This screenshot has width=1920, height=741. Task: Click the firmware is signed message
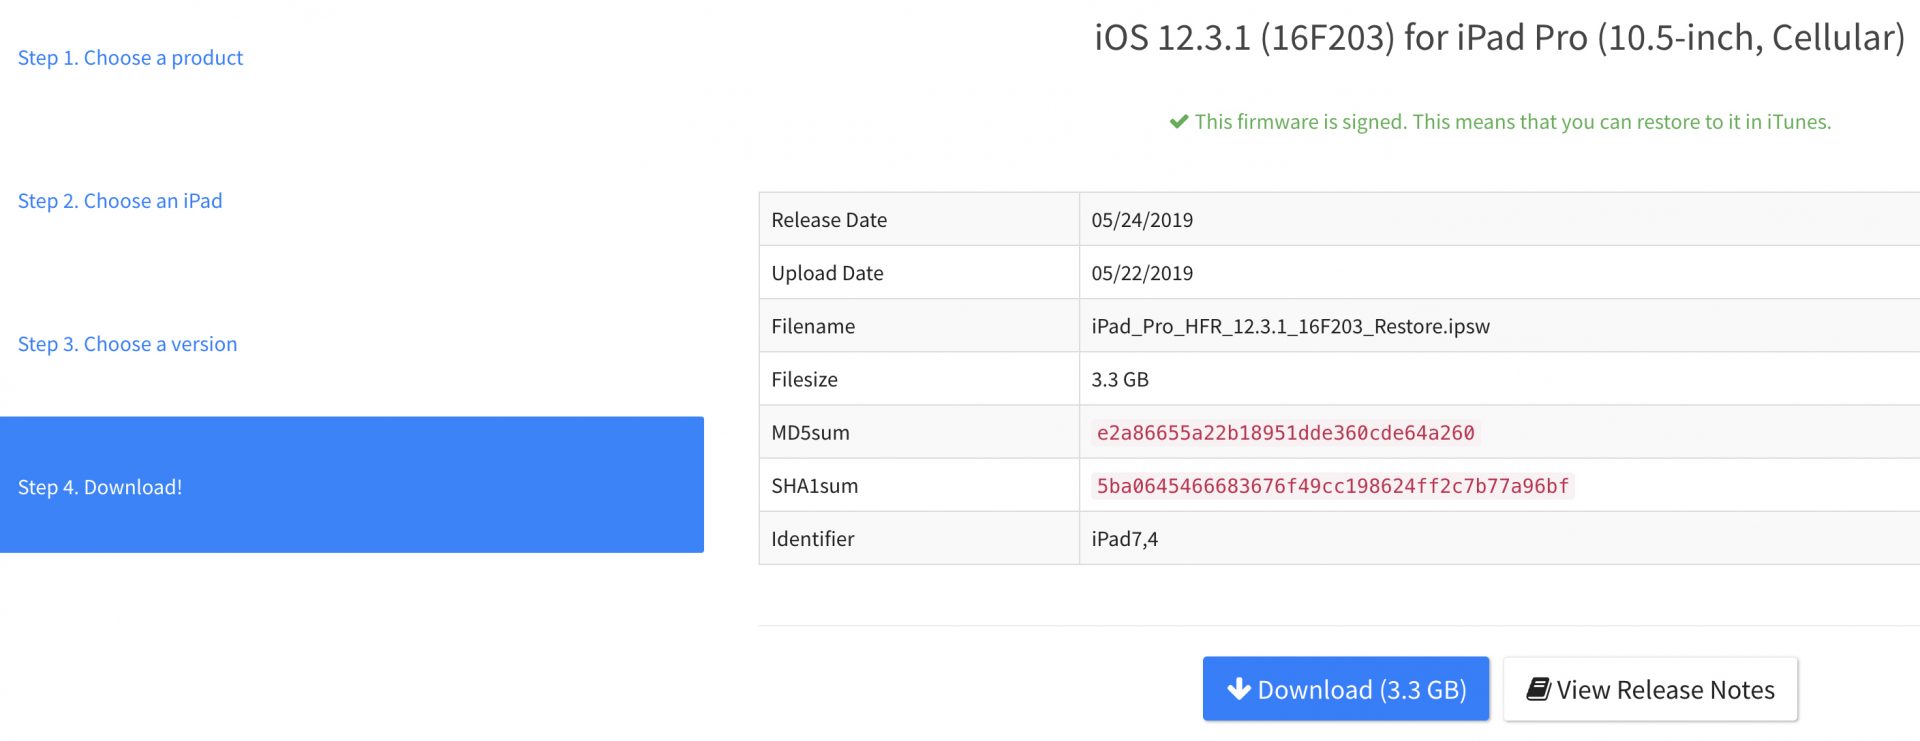(1512, 122)
